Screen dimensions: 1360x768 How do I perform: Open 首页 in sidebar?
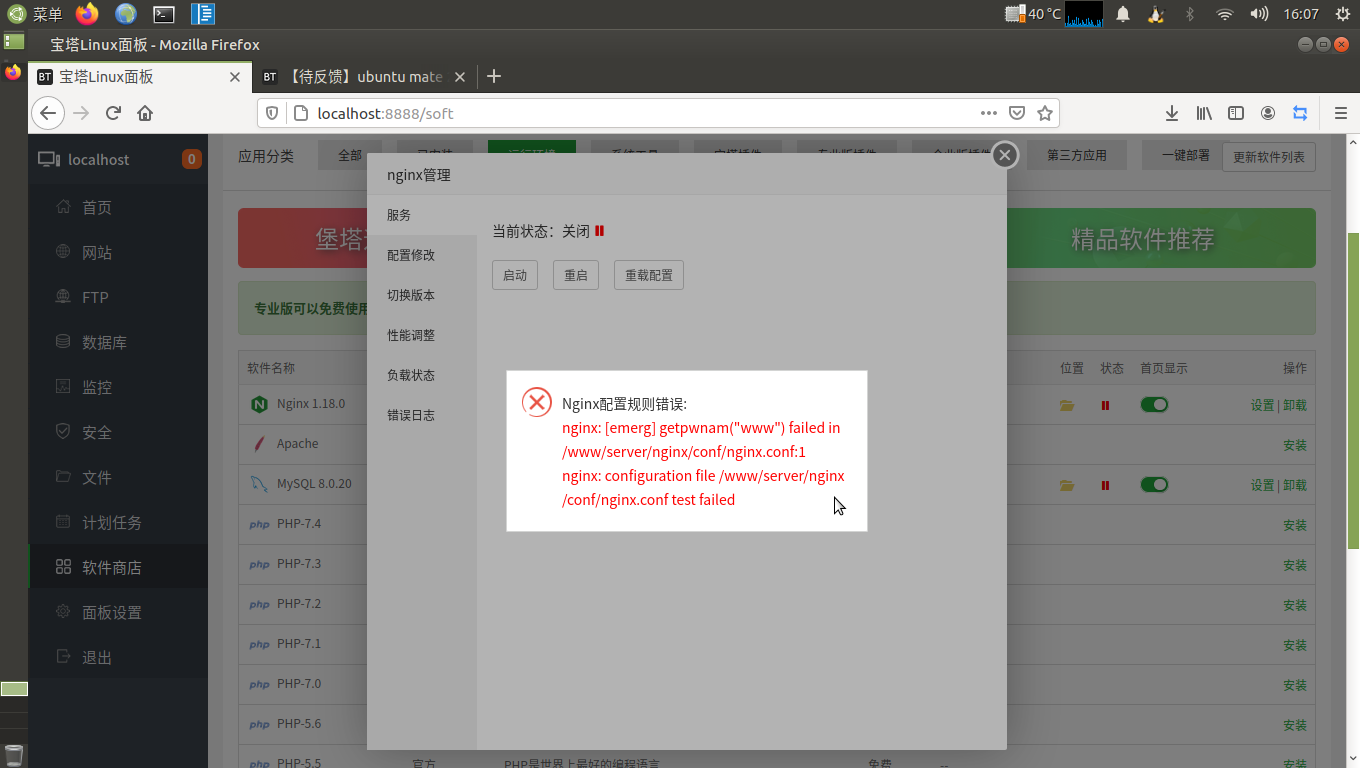coord(118,207)
